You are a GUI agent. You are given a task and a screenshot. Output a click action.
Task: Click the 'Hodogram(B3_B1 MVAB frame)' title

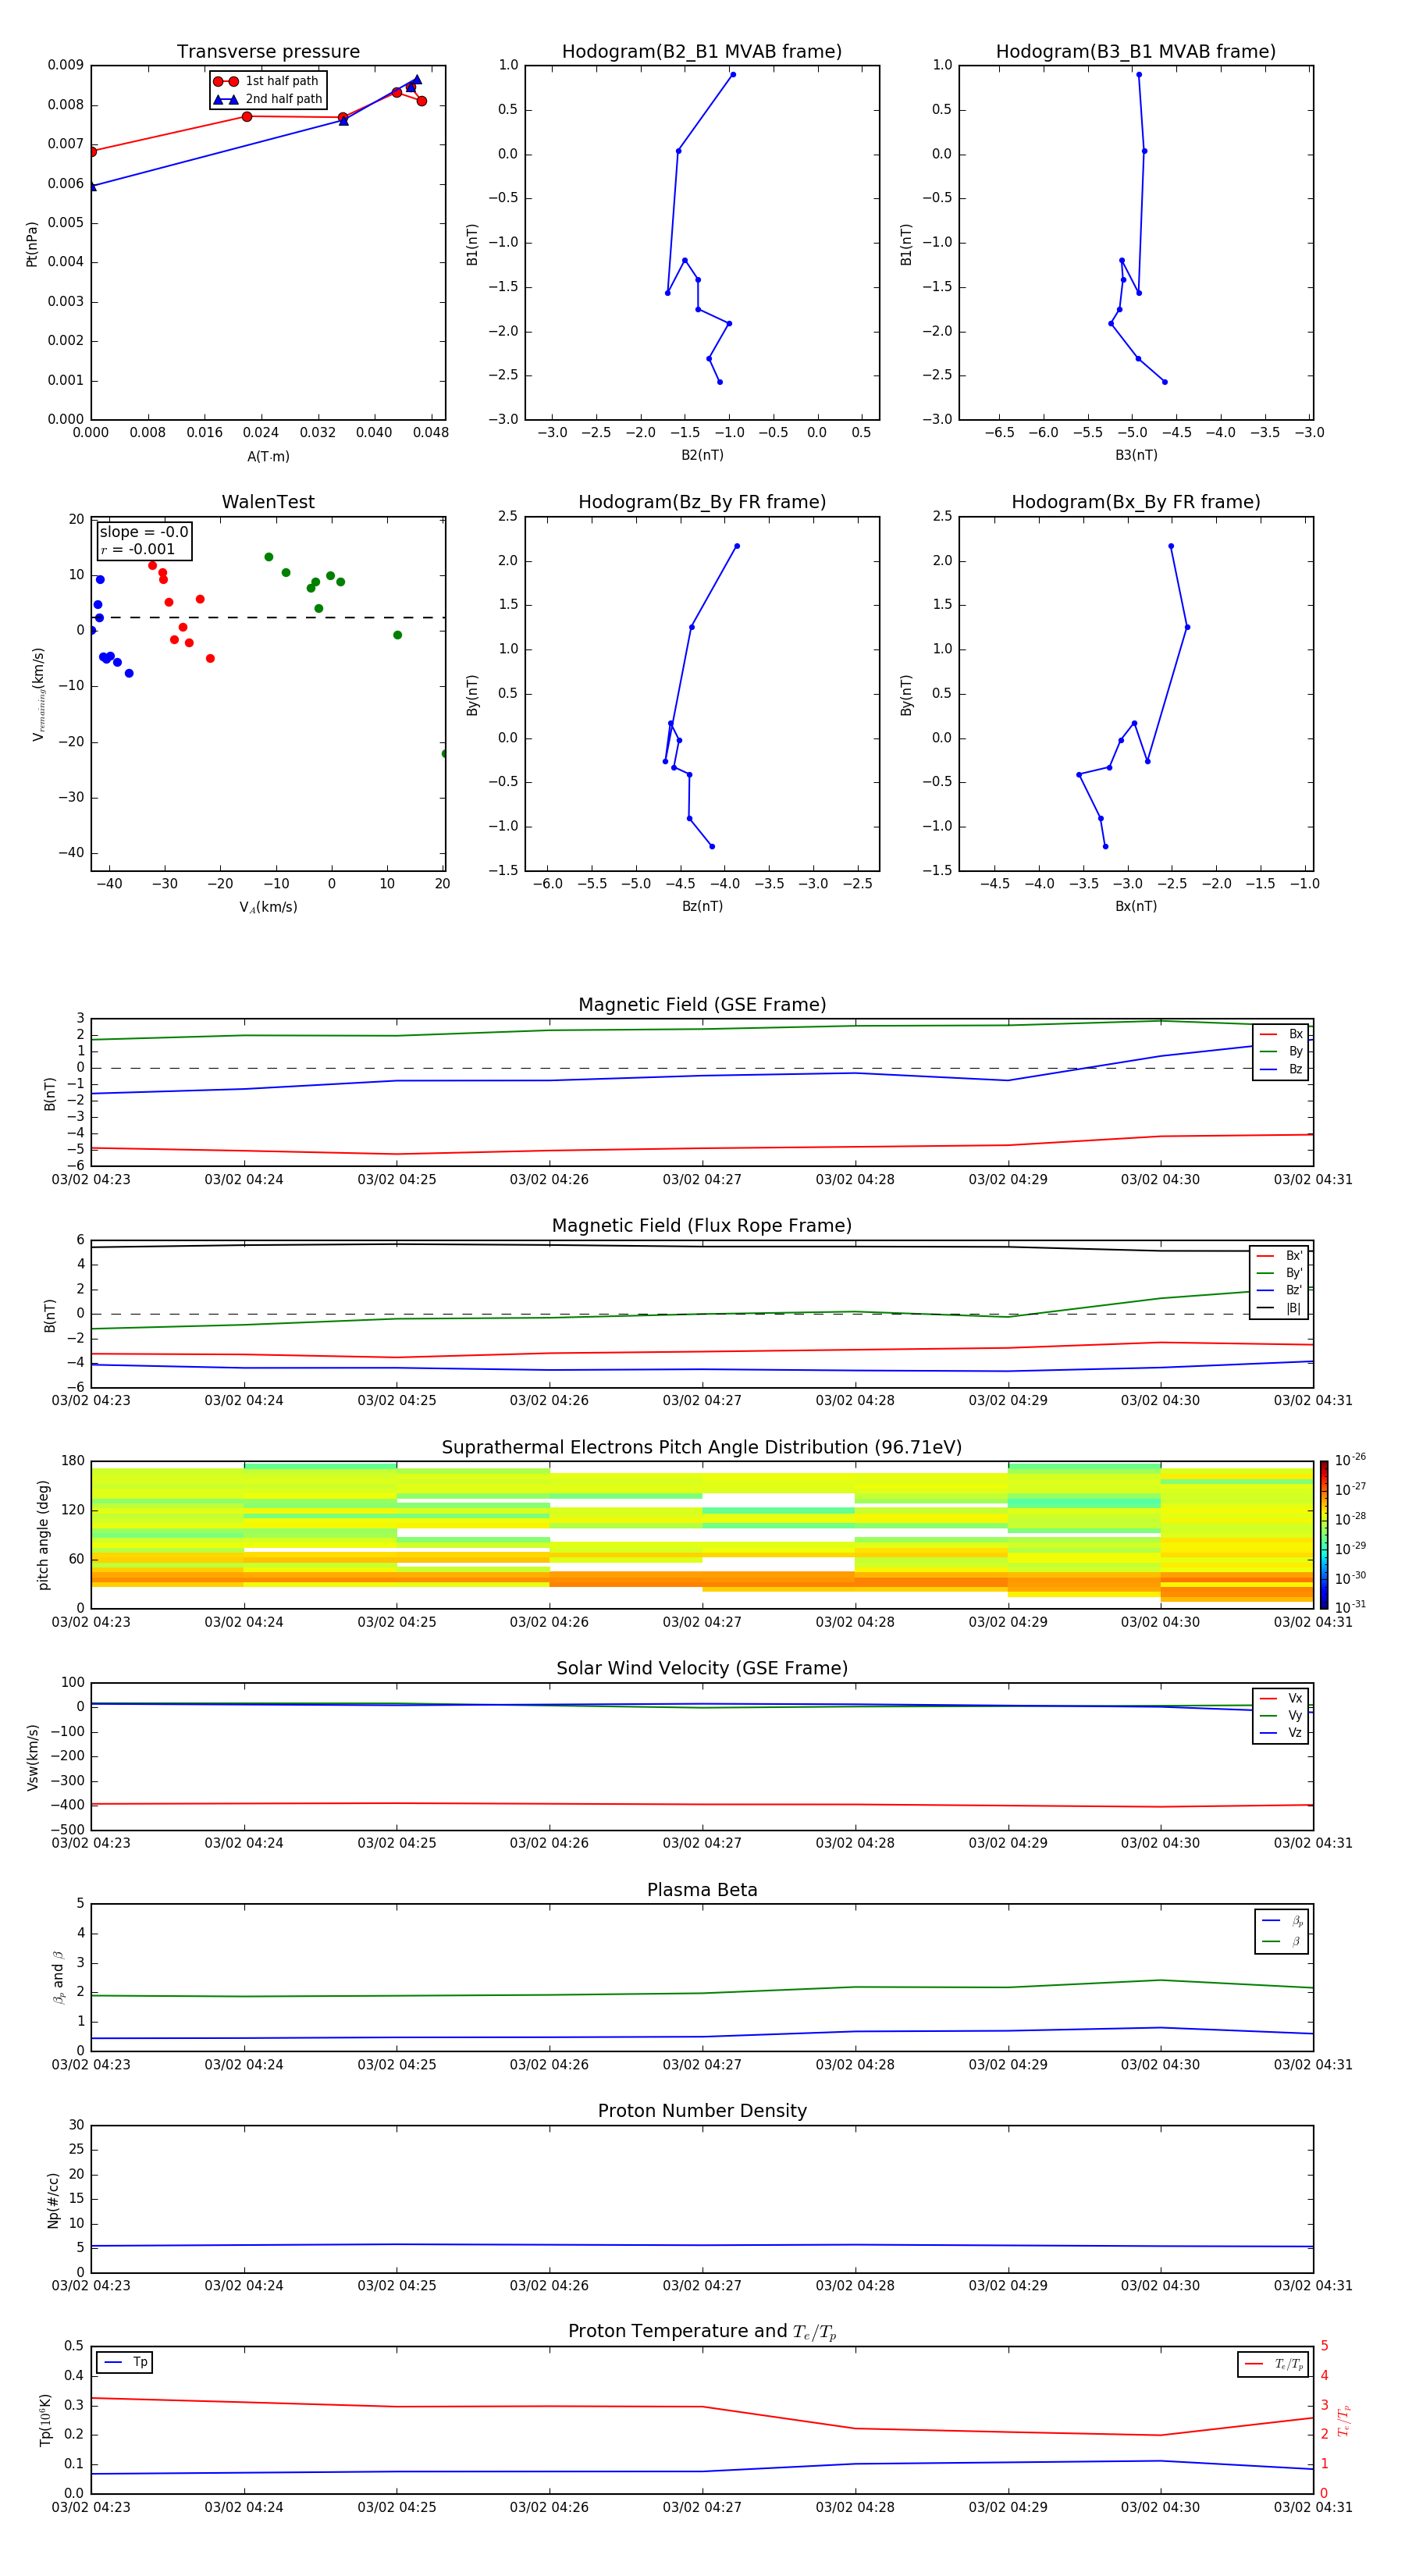1136,52
